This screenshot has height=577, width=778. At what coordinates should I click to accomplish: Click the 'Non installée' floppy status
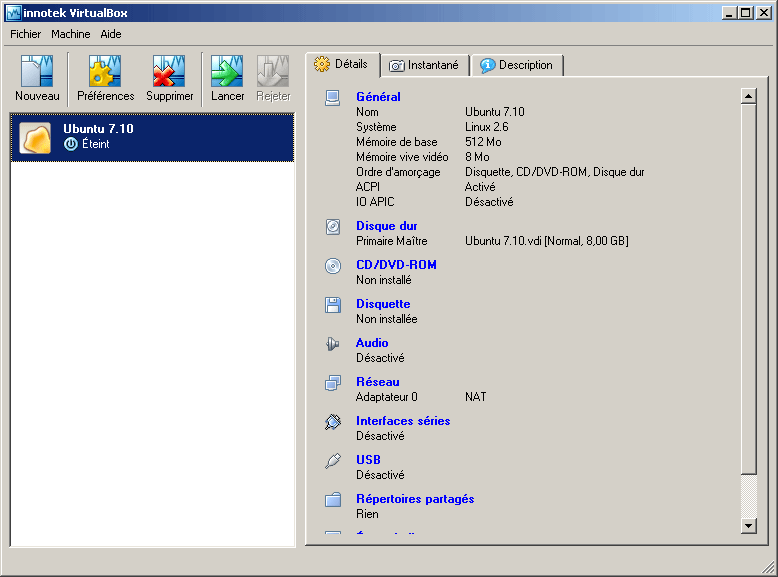[387, 319]
